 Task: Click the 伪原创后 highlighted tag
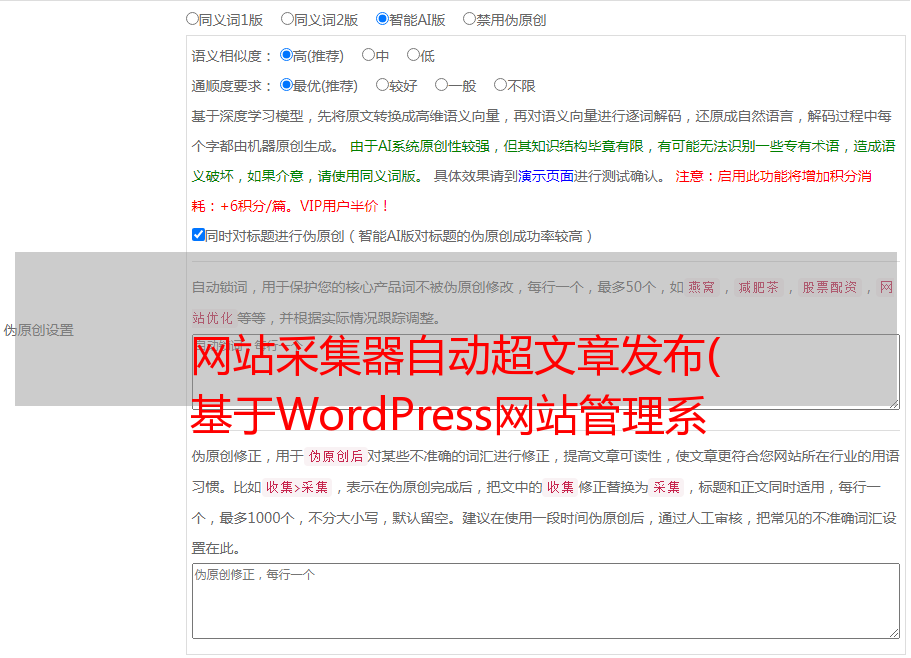click(336, 456)
